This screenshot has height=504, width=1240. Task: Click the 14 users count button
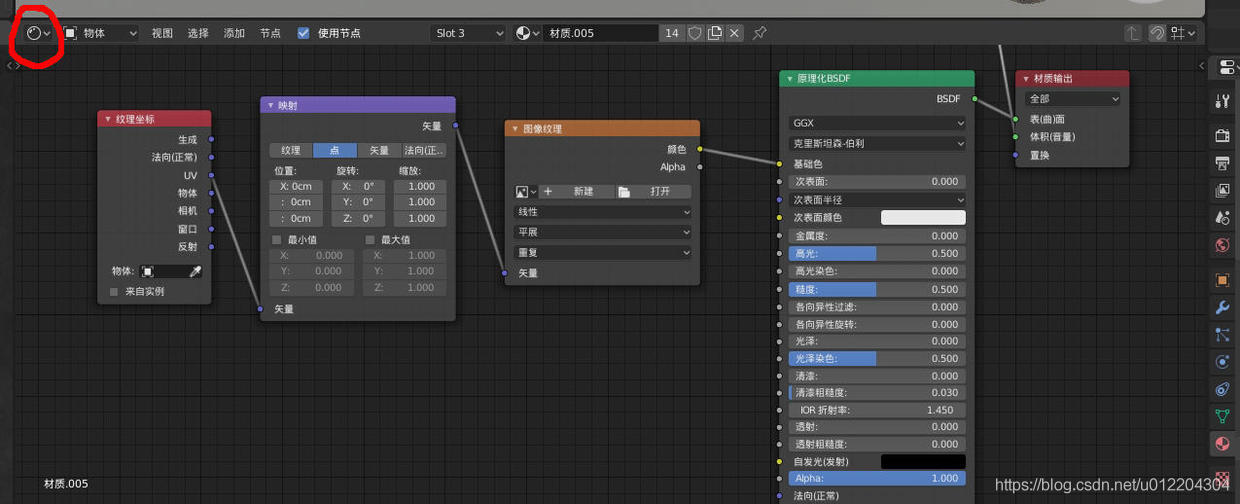672,33
